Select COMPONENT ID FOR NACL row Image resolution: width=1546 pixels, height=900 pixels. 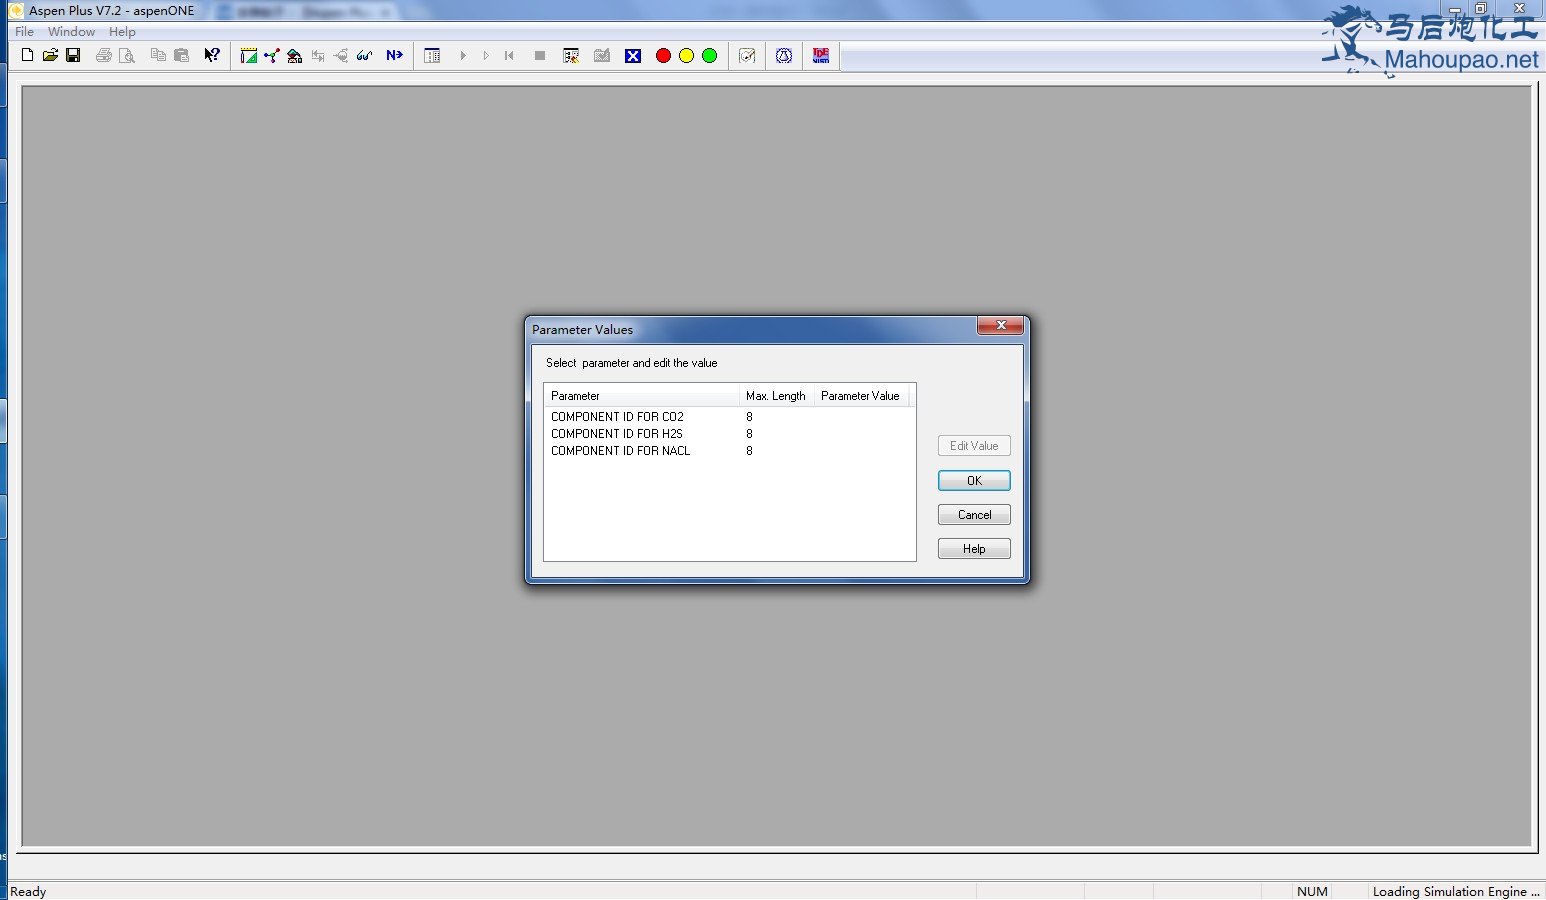pyautogui.click(x=729, y=451)
